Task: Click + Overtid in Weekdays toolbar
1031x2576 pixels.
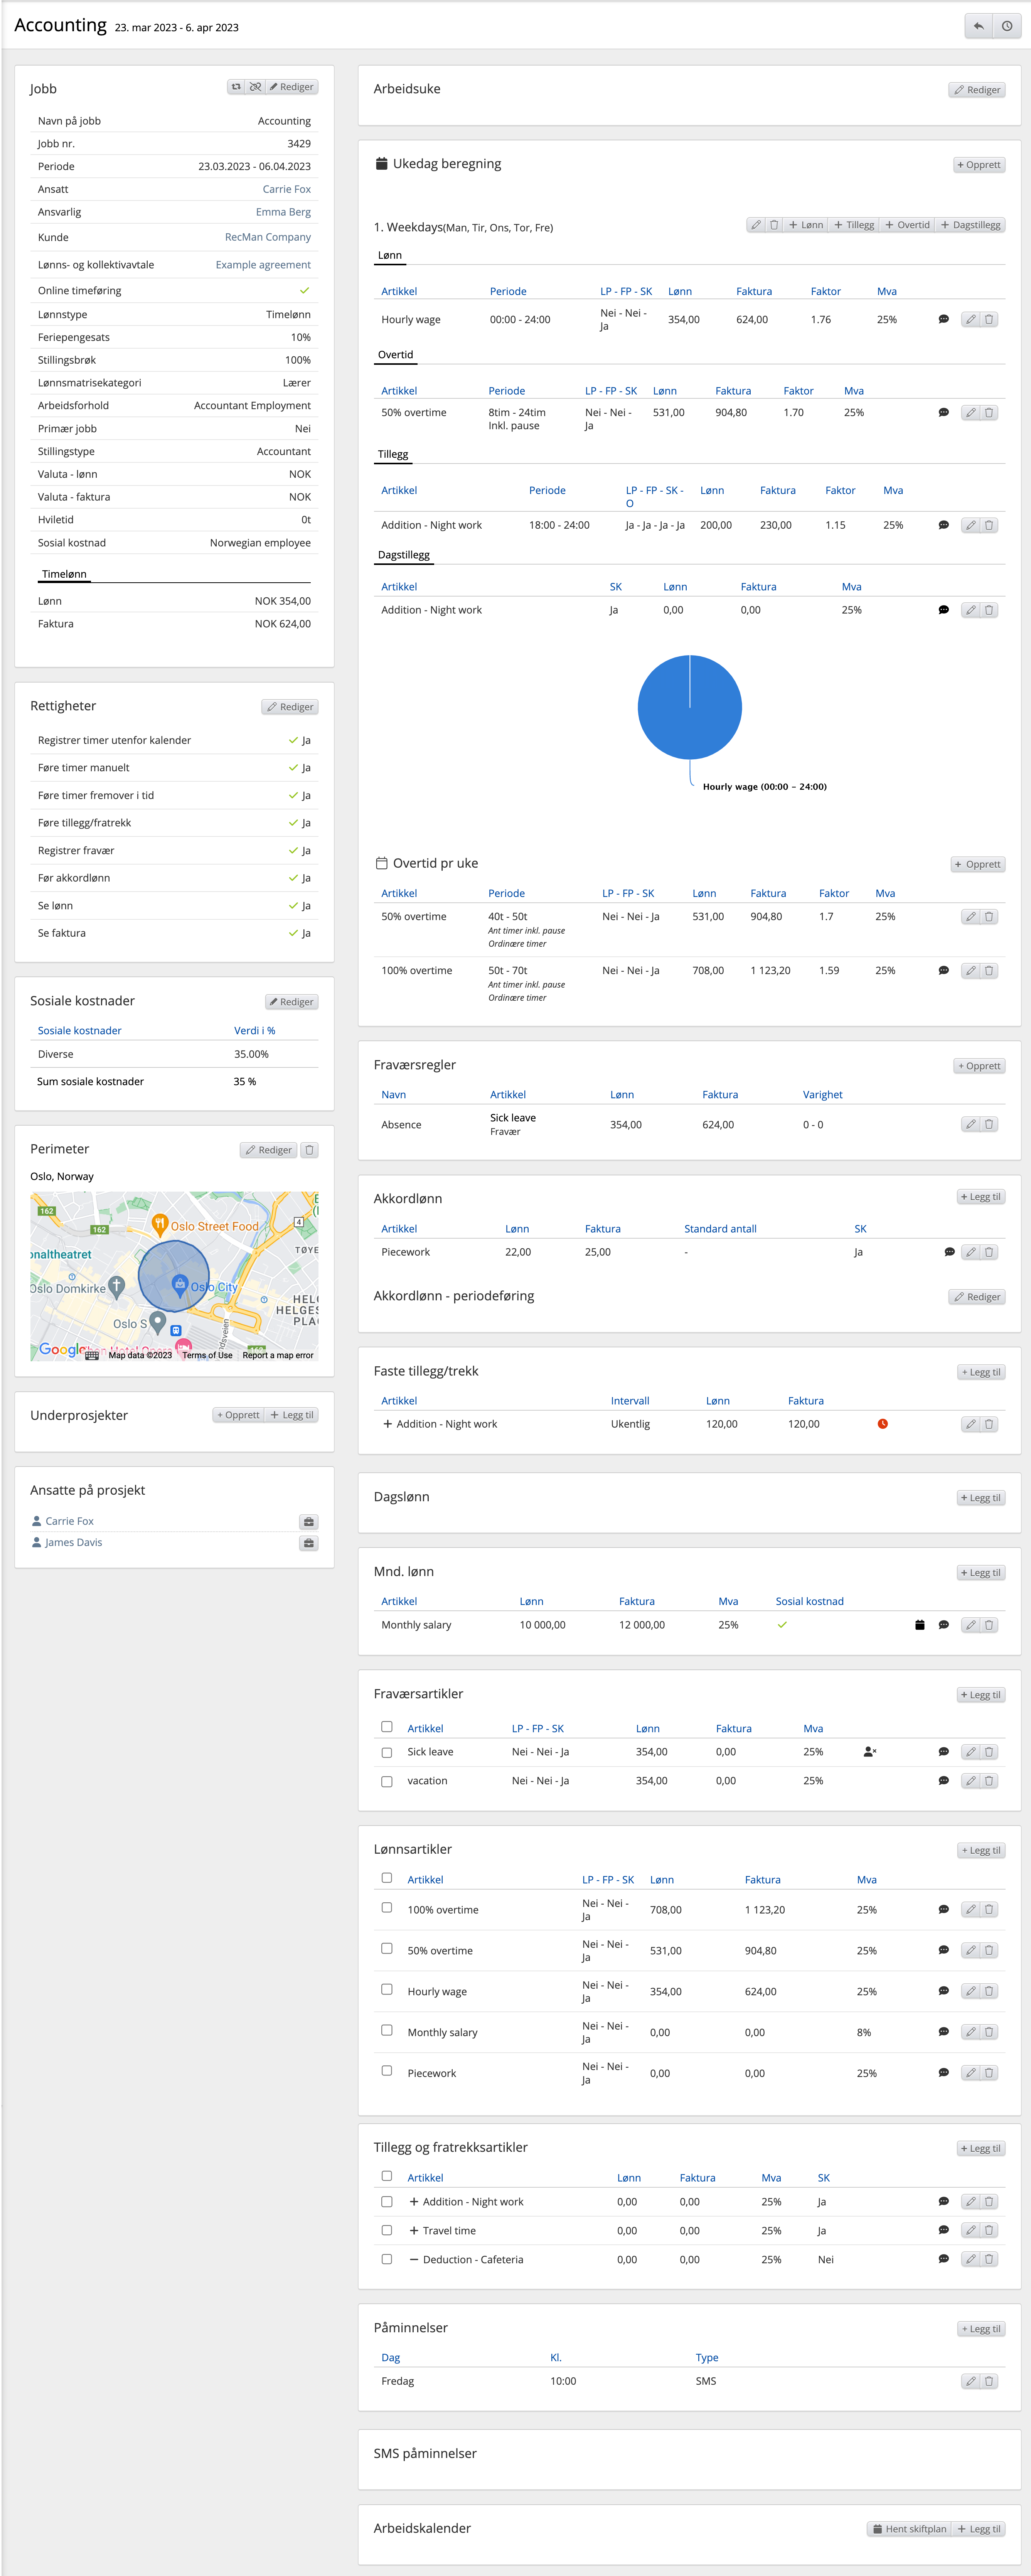Action: tap(907, 225)
